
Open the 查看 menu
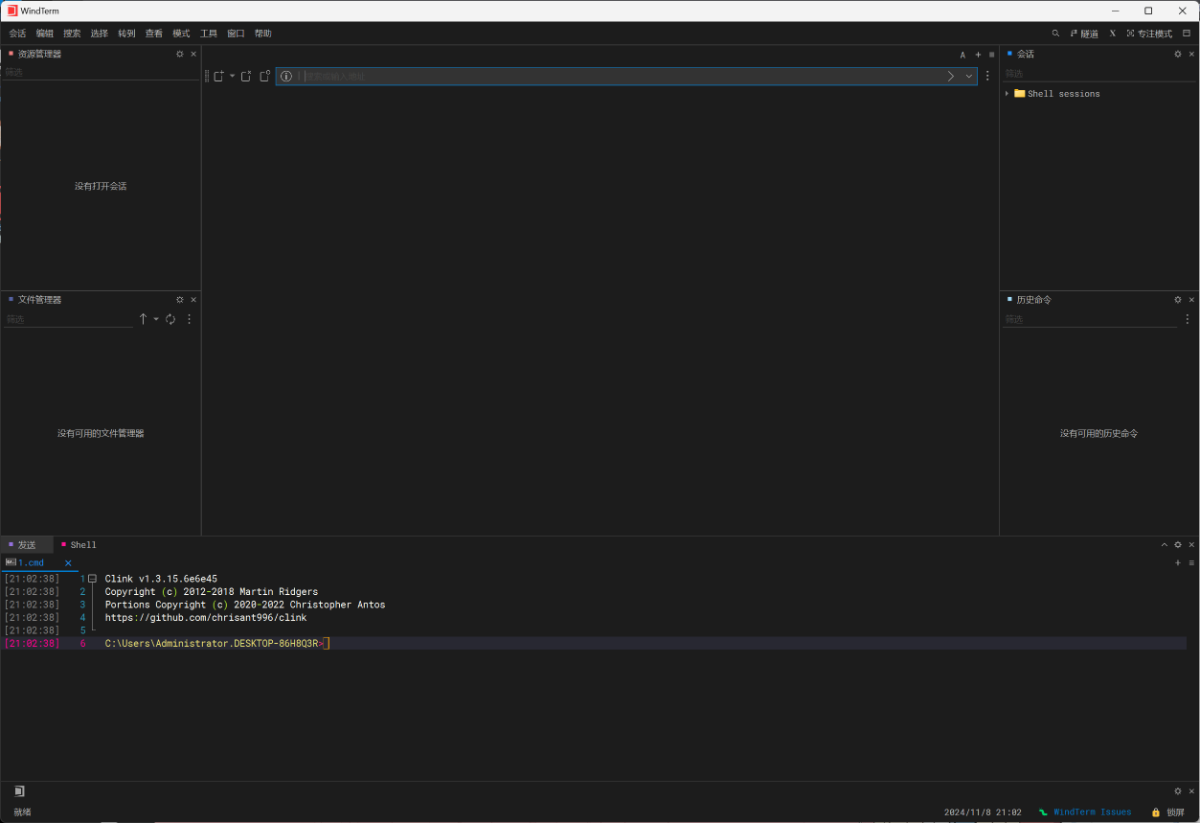point(154,33)
